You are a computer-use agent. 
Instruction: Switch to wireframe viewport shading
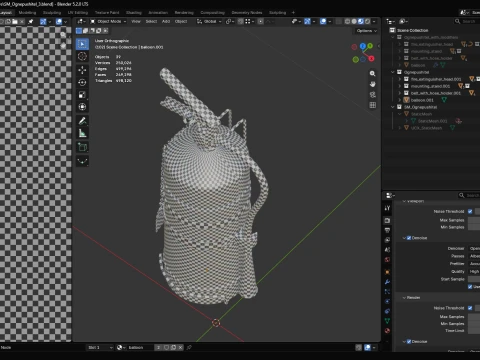click(347, 21)
